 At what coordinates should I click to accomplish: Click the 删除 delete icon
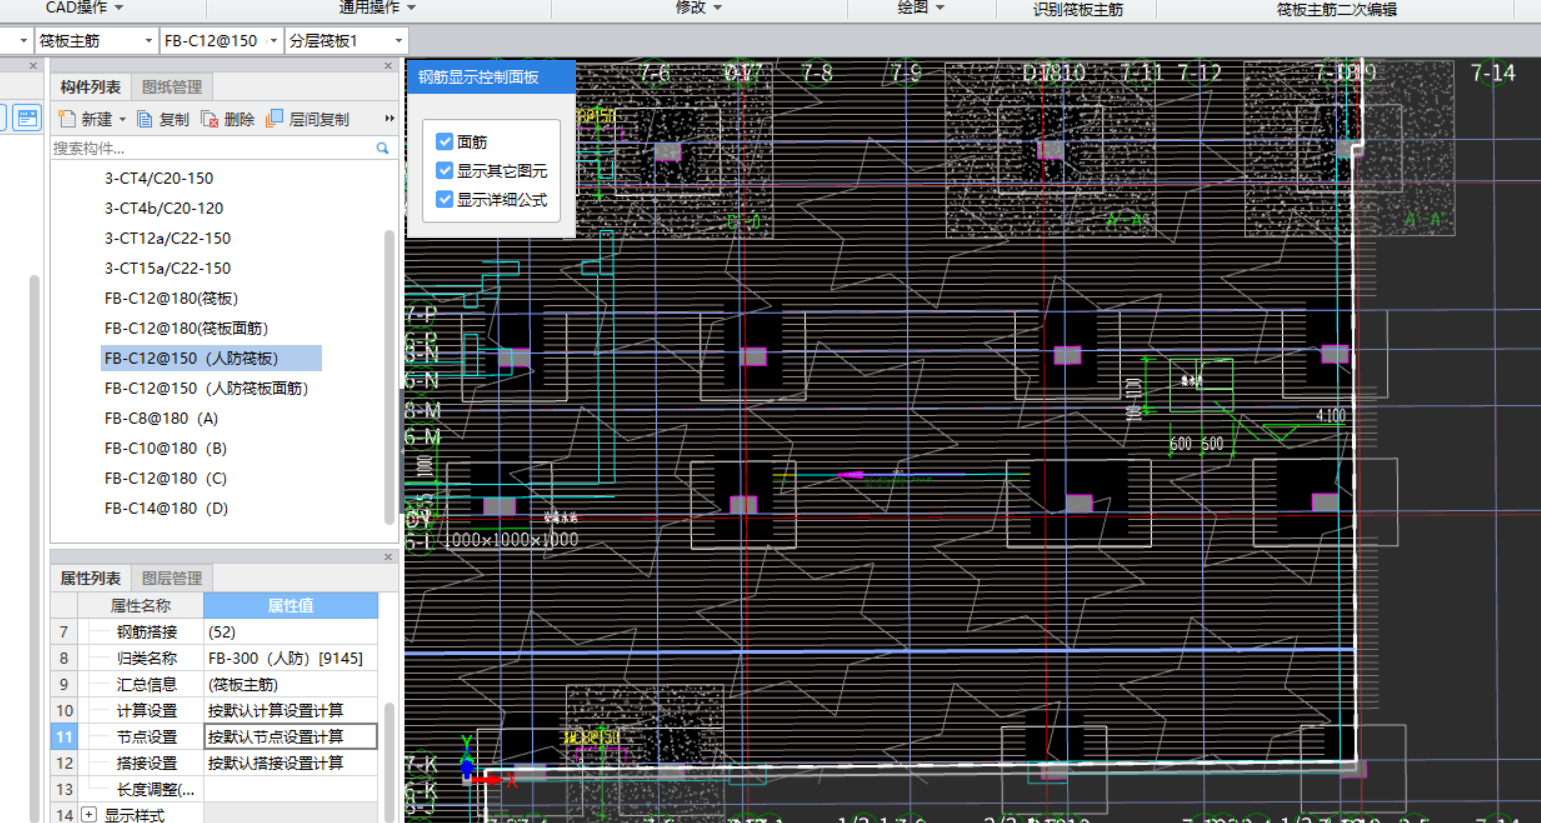click(x=210, y=119)
